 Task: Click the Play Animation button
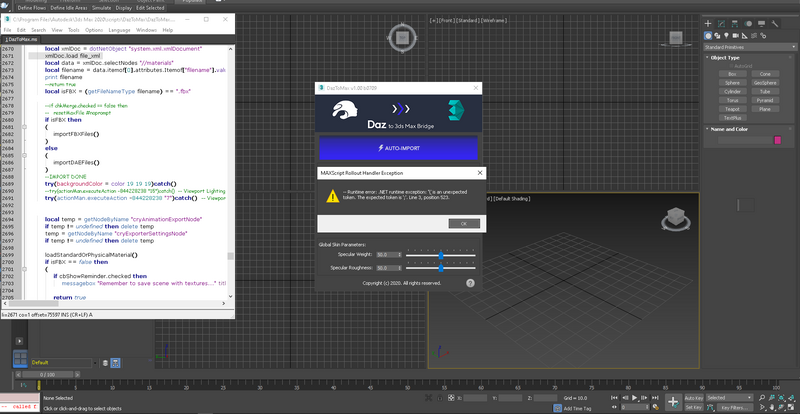pos(635,397)
